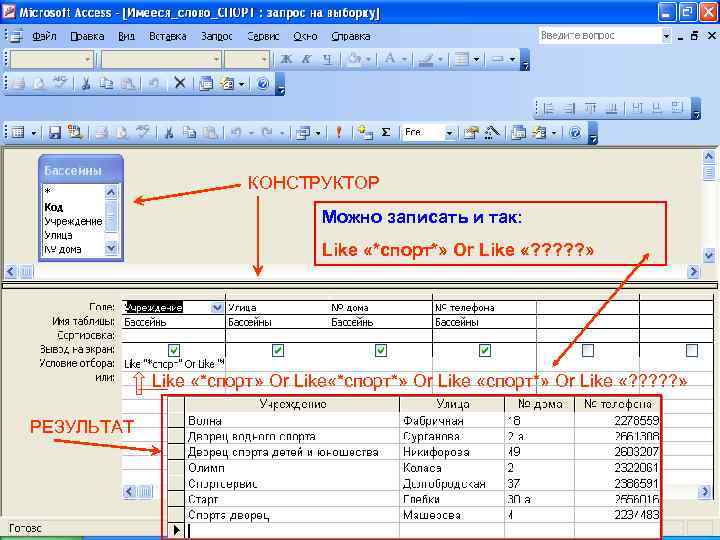720x540 pixels.
Task: Open the Учреждение field dropdown arrow
Action: click(218, 308)
